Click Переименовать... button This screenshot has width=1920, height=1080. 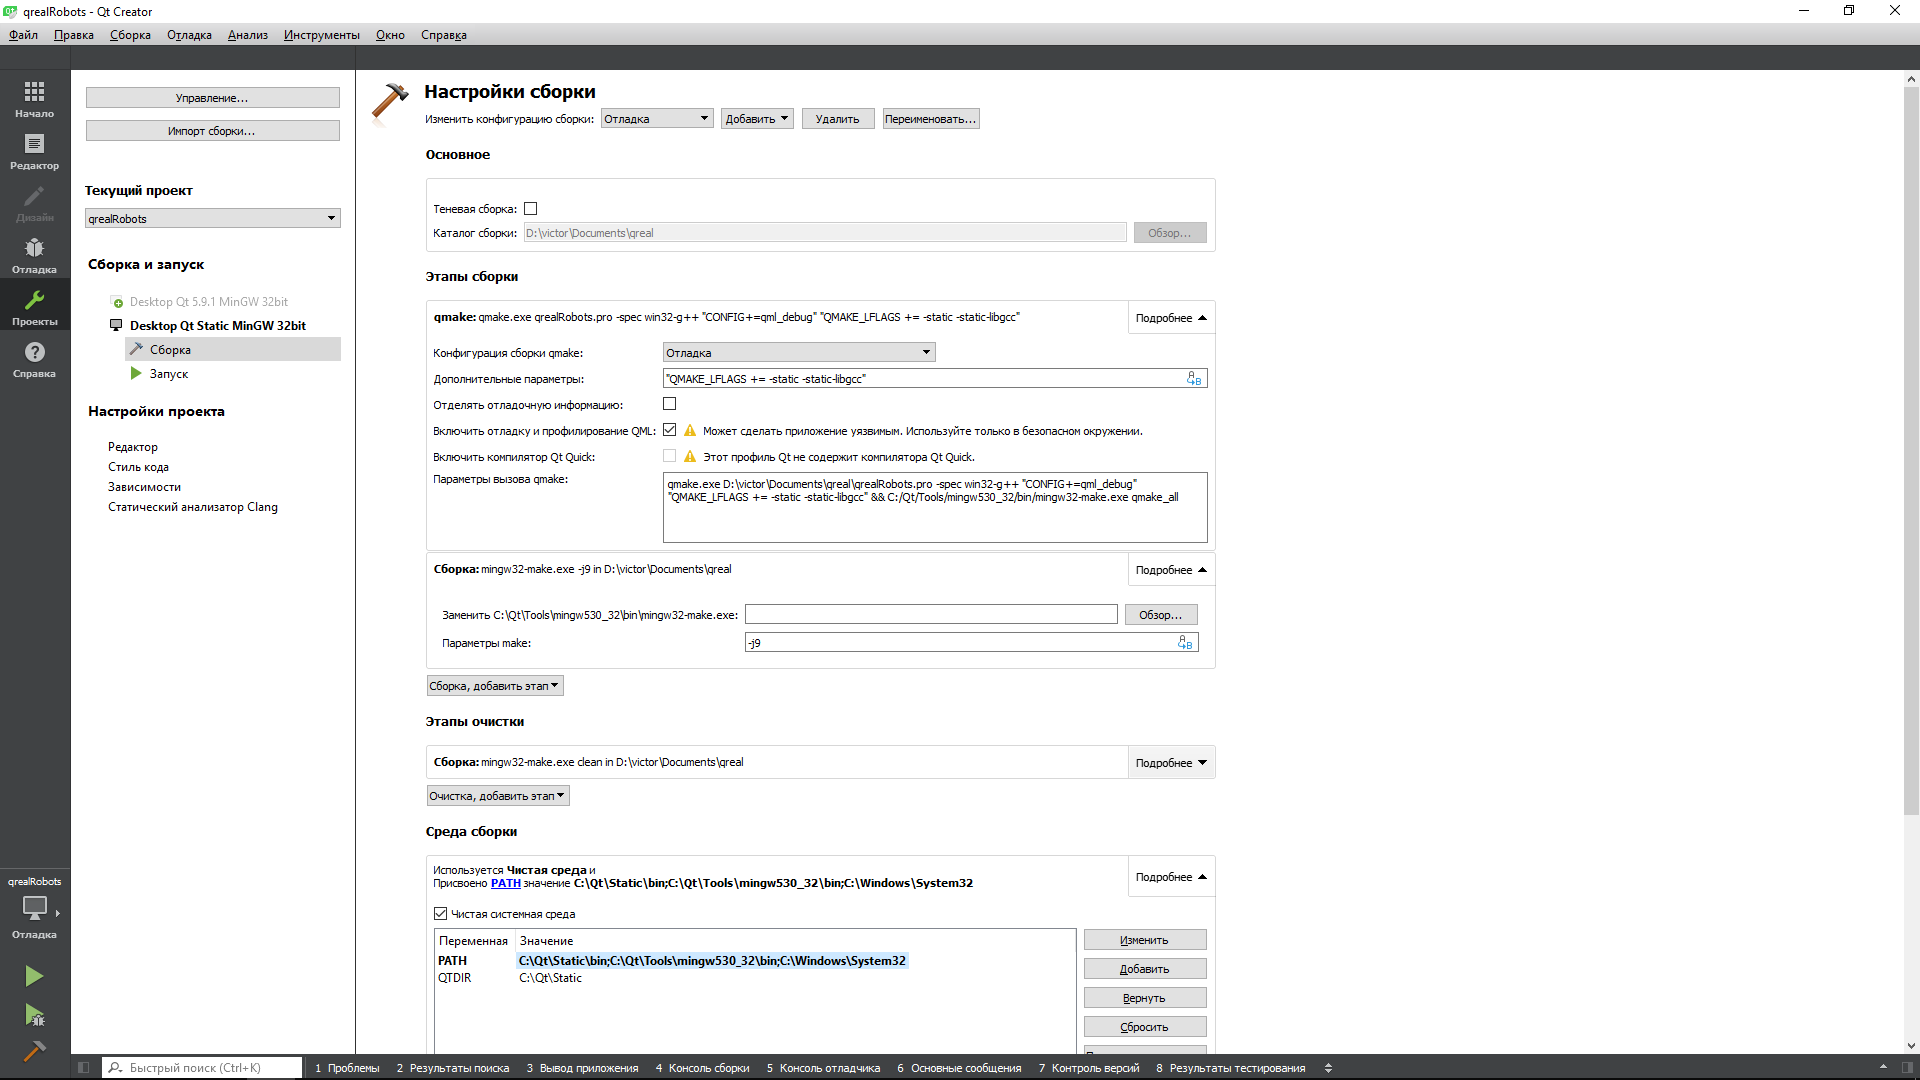point(931,119)
